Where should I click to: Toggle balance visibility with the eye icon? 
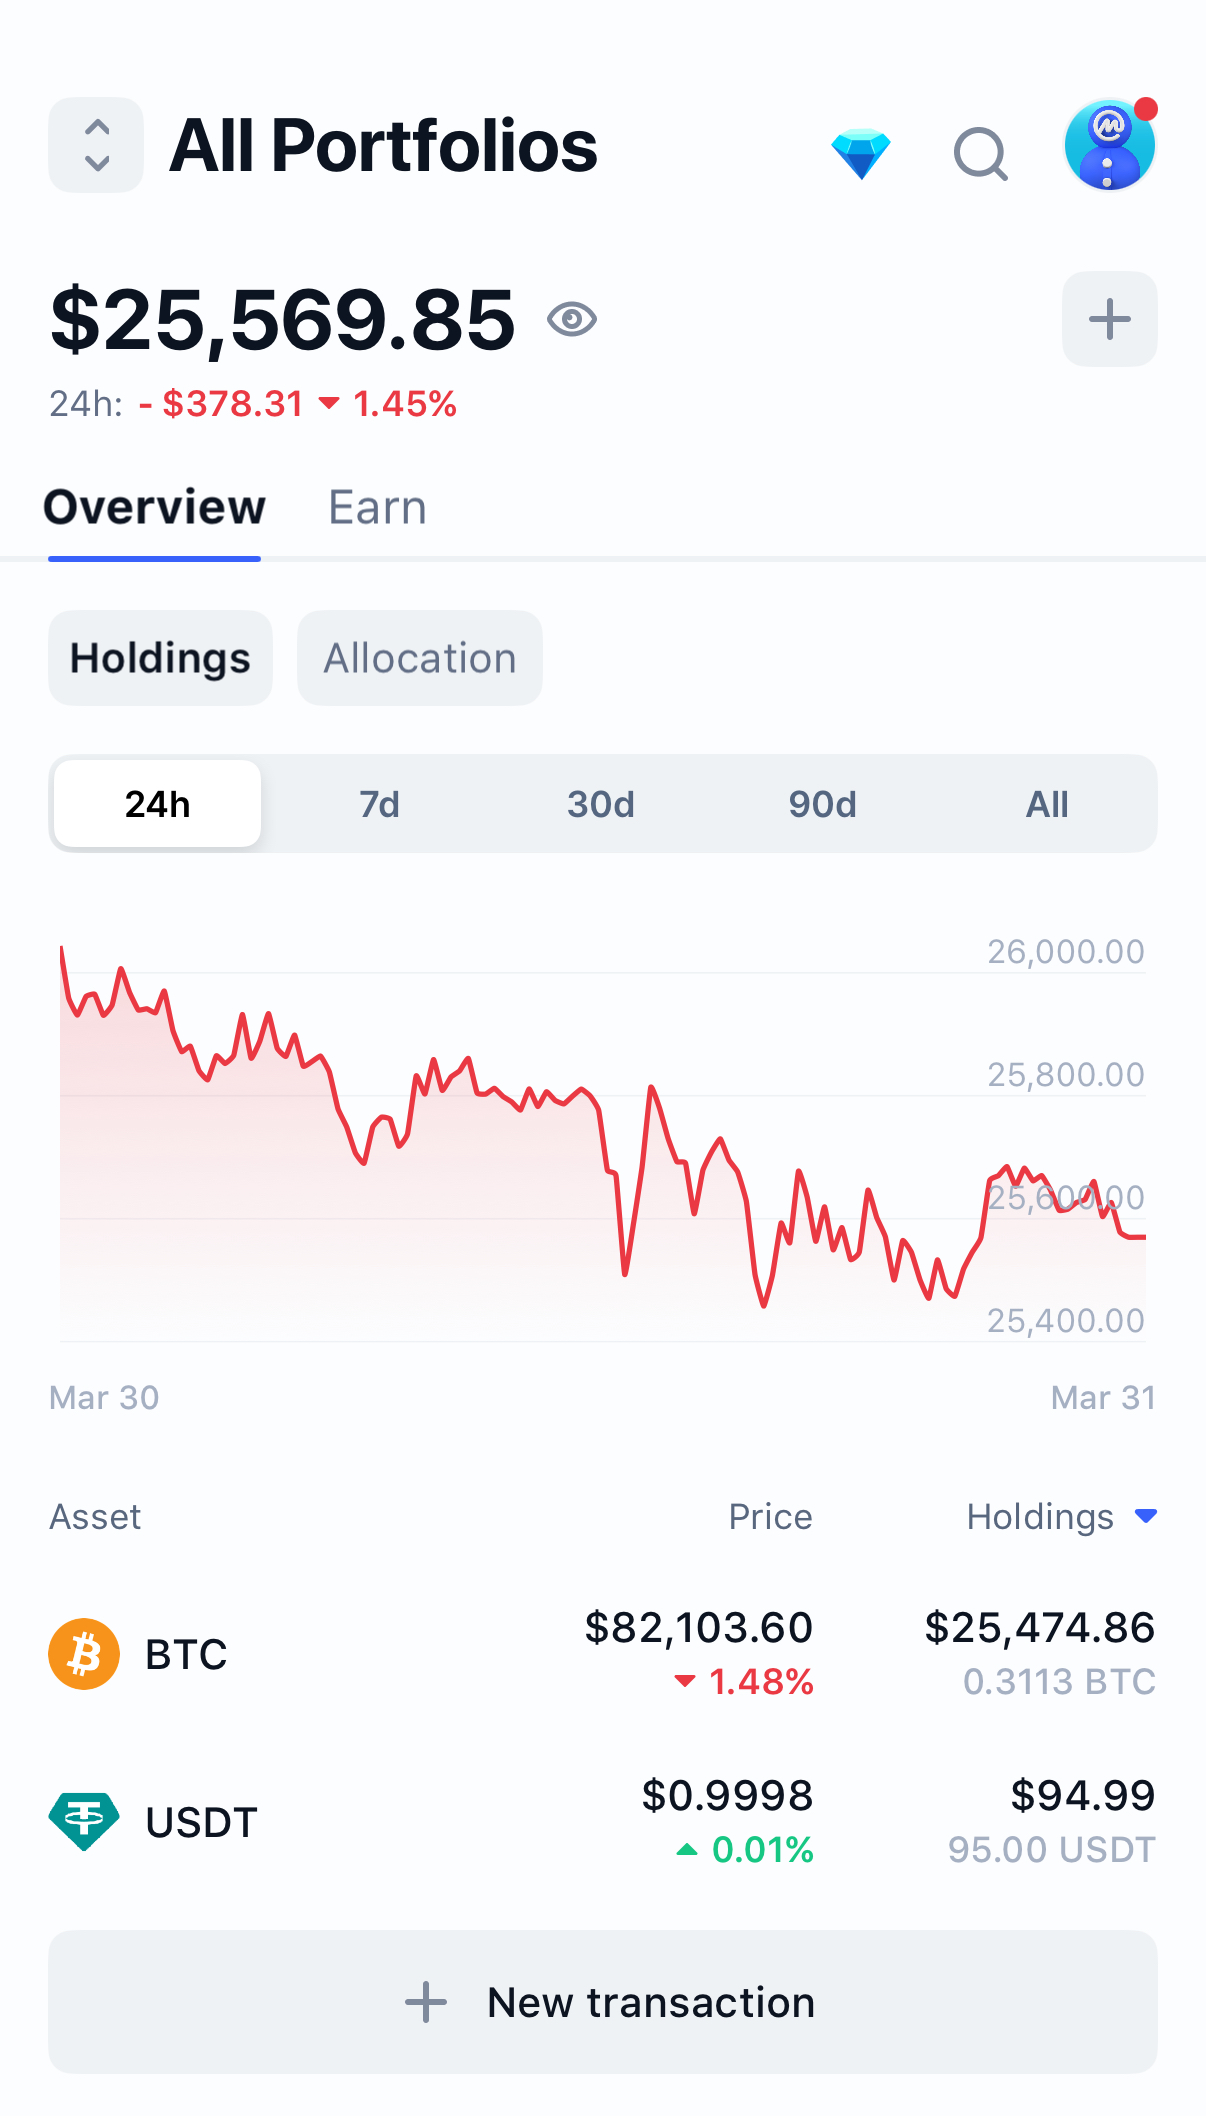[572, 319]
